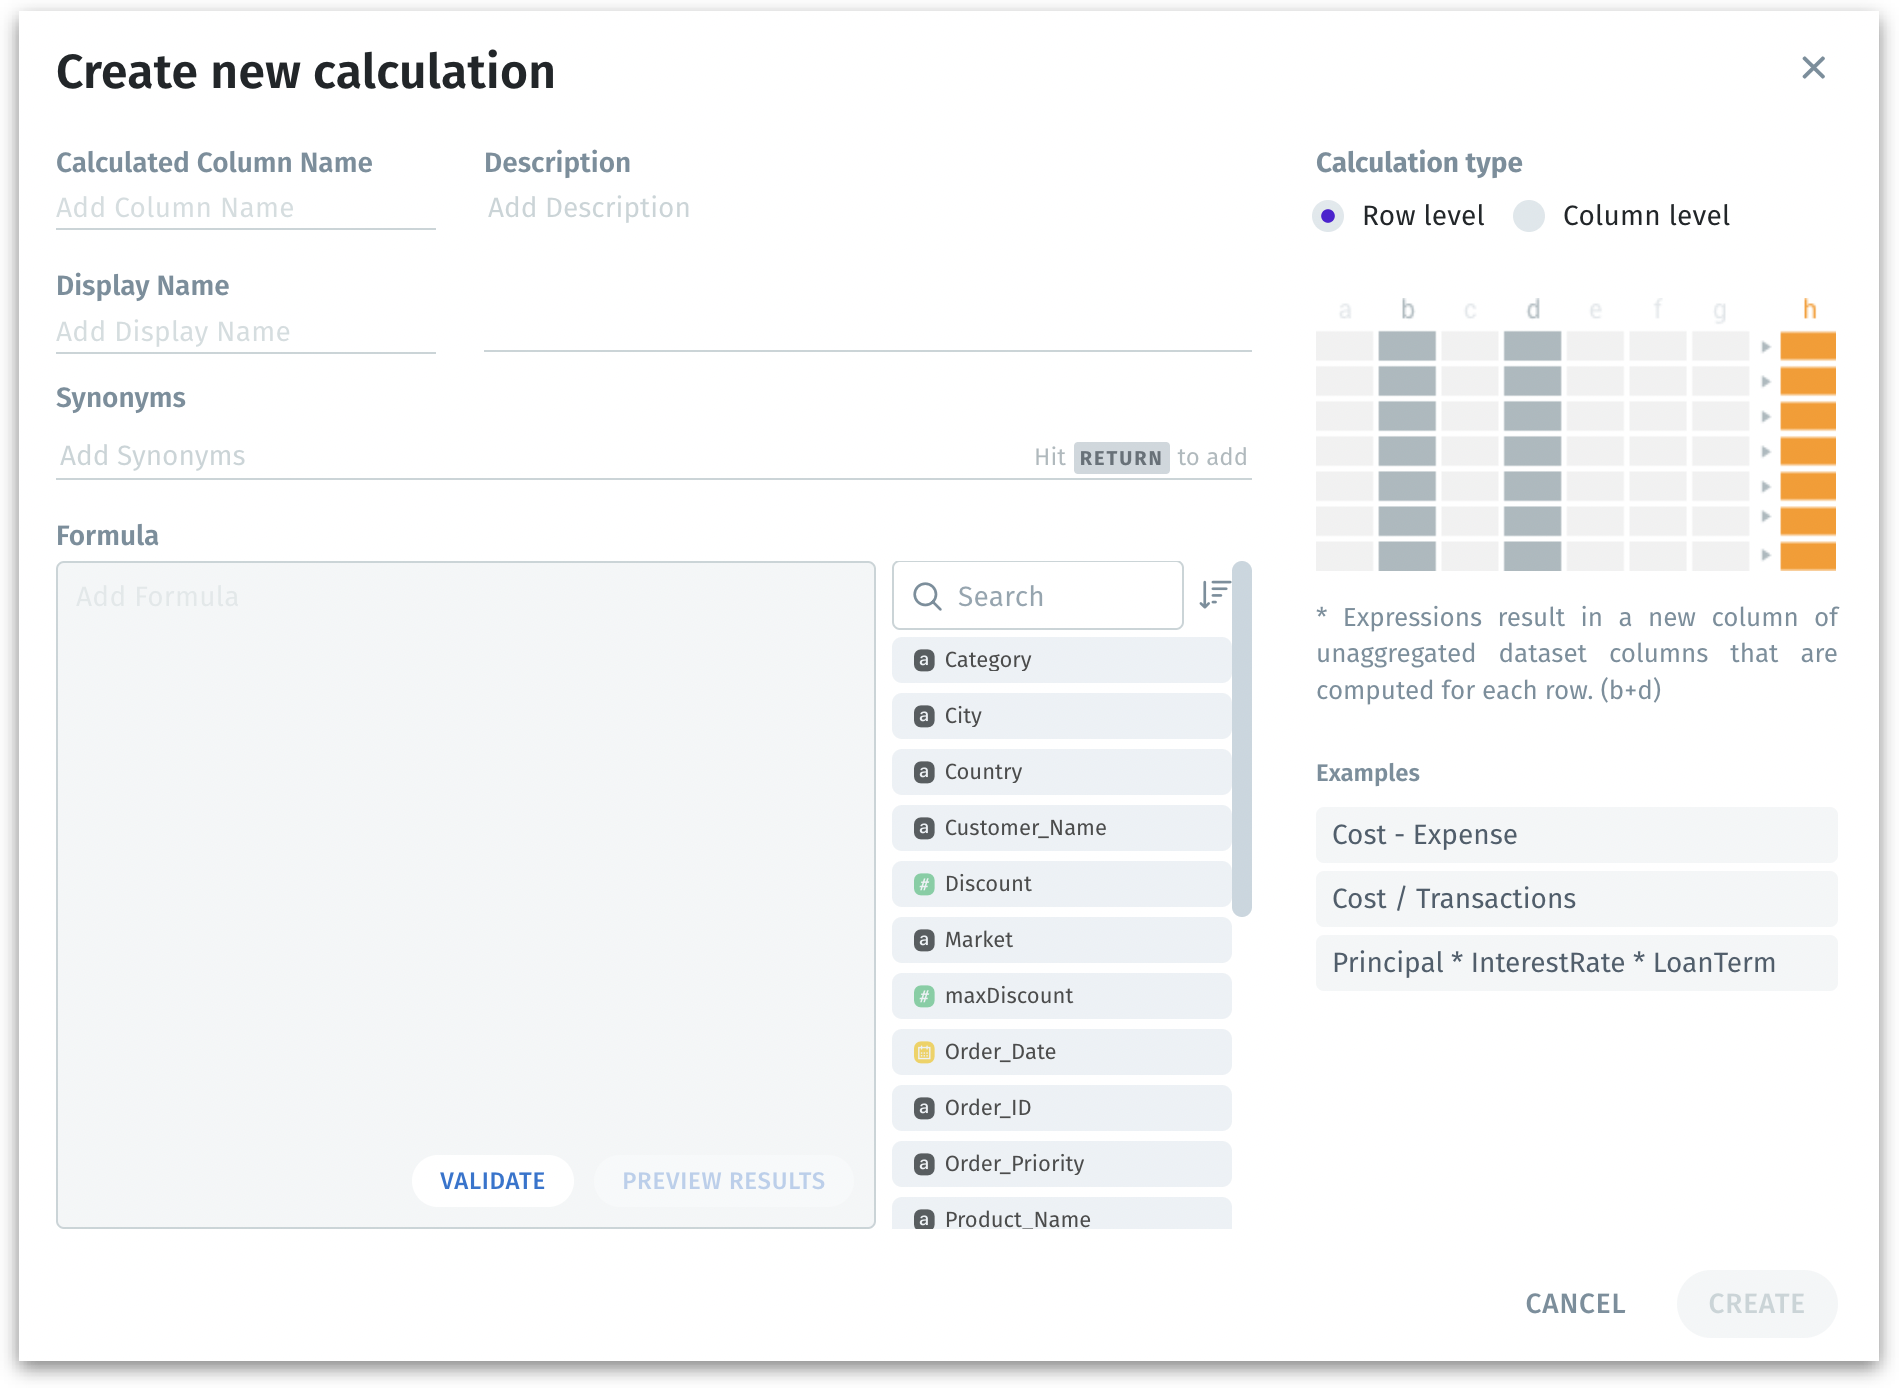Click the date icon beside Order_Date

[924, 1052]
